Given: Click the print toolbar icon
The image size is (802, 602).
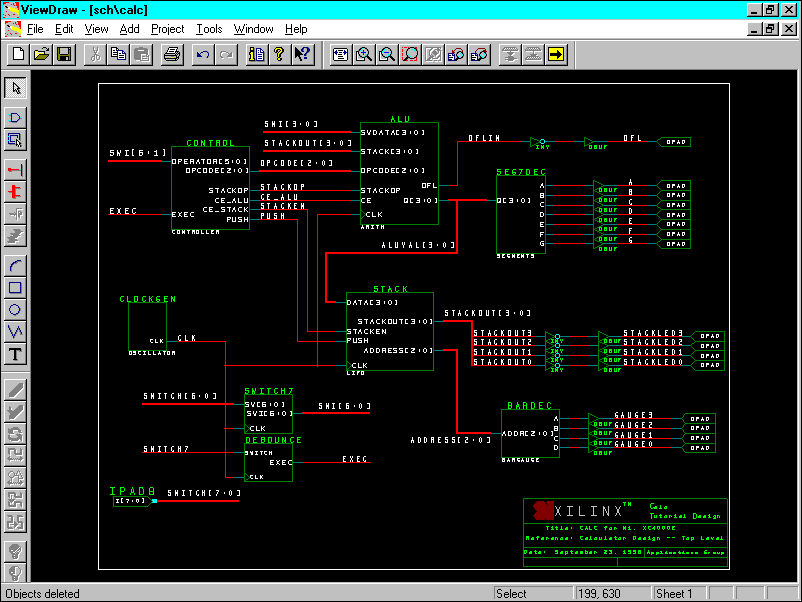Looking at the screenshot, I should click(x=171, y=54).
